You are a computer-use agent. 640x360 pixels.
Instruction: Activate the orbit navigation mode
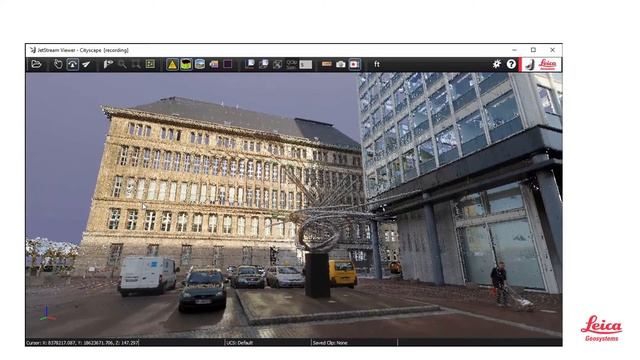click(x=72, y=64)
